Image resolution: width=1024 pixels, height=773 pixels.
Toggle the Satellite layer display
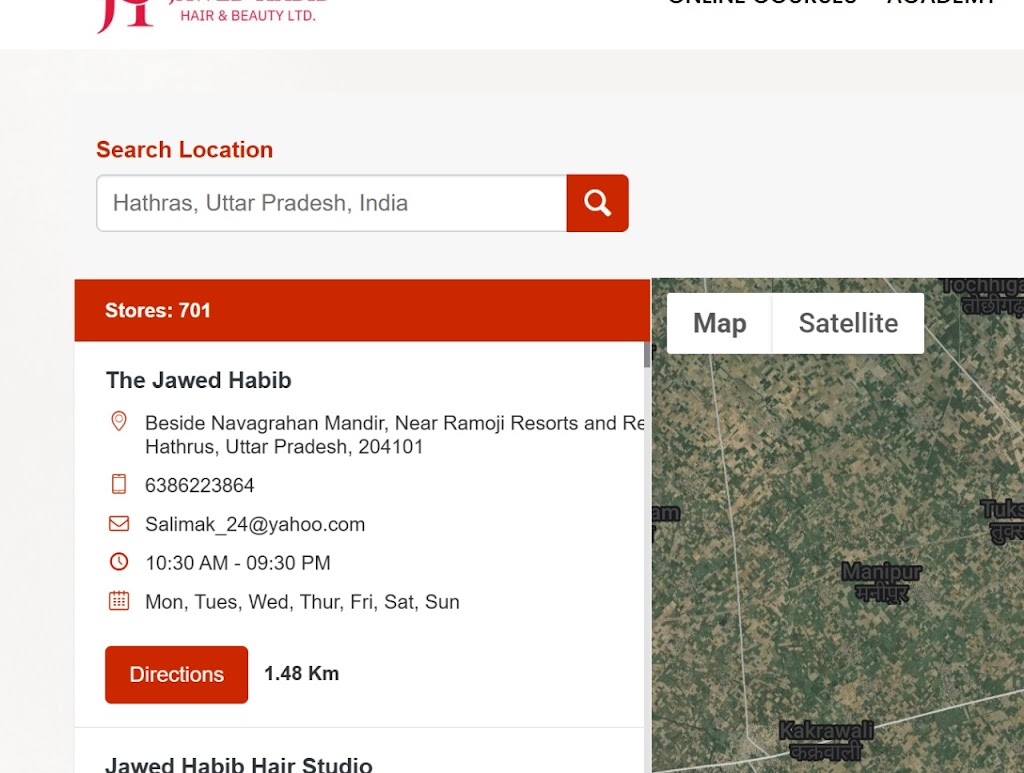click(x=848, y=323)
